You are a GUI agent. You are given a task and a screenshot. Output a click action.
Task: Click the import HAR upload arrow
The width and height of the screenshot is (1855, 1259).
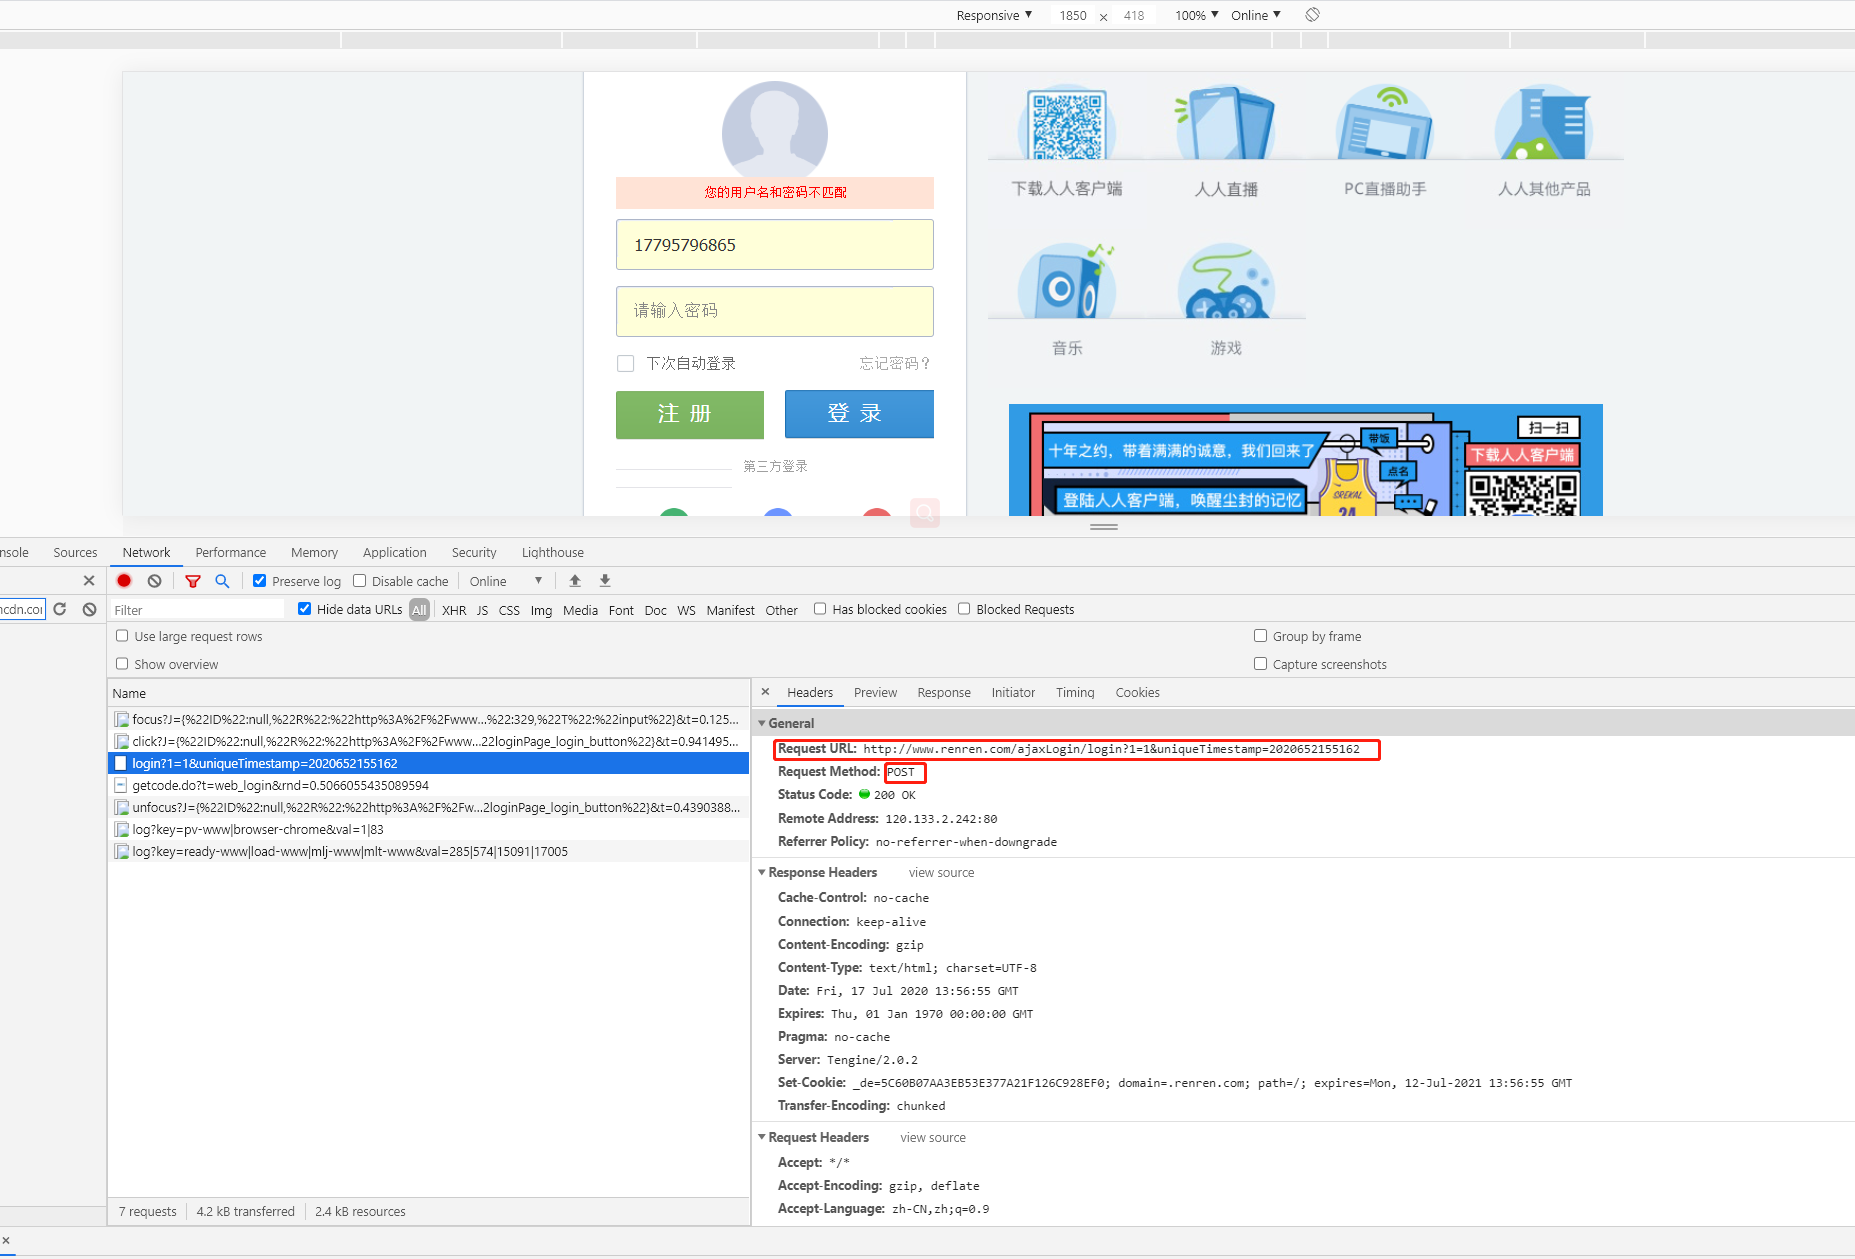click(x=575, y=581)
